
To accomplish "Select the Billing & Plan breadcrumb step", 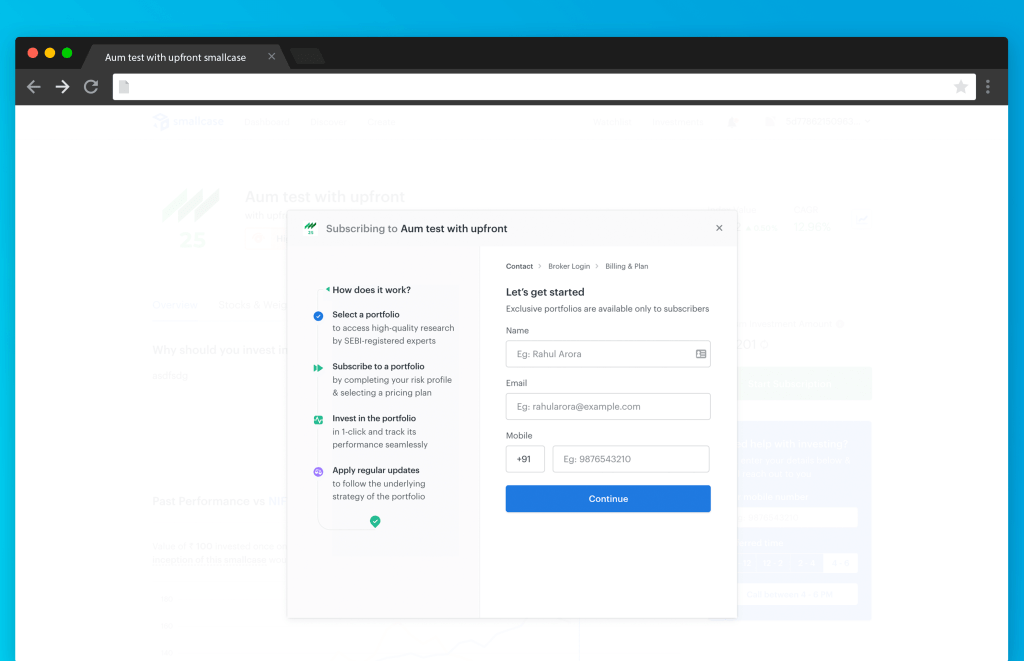I will coord(627,267).
